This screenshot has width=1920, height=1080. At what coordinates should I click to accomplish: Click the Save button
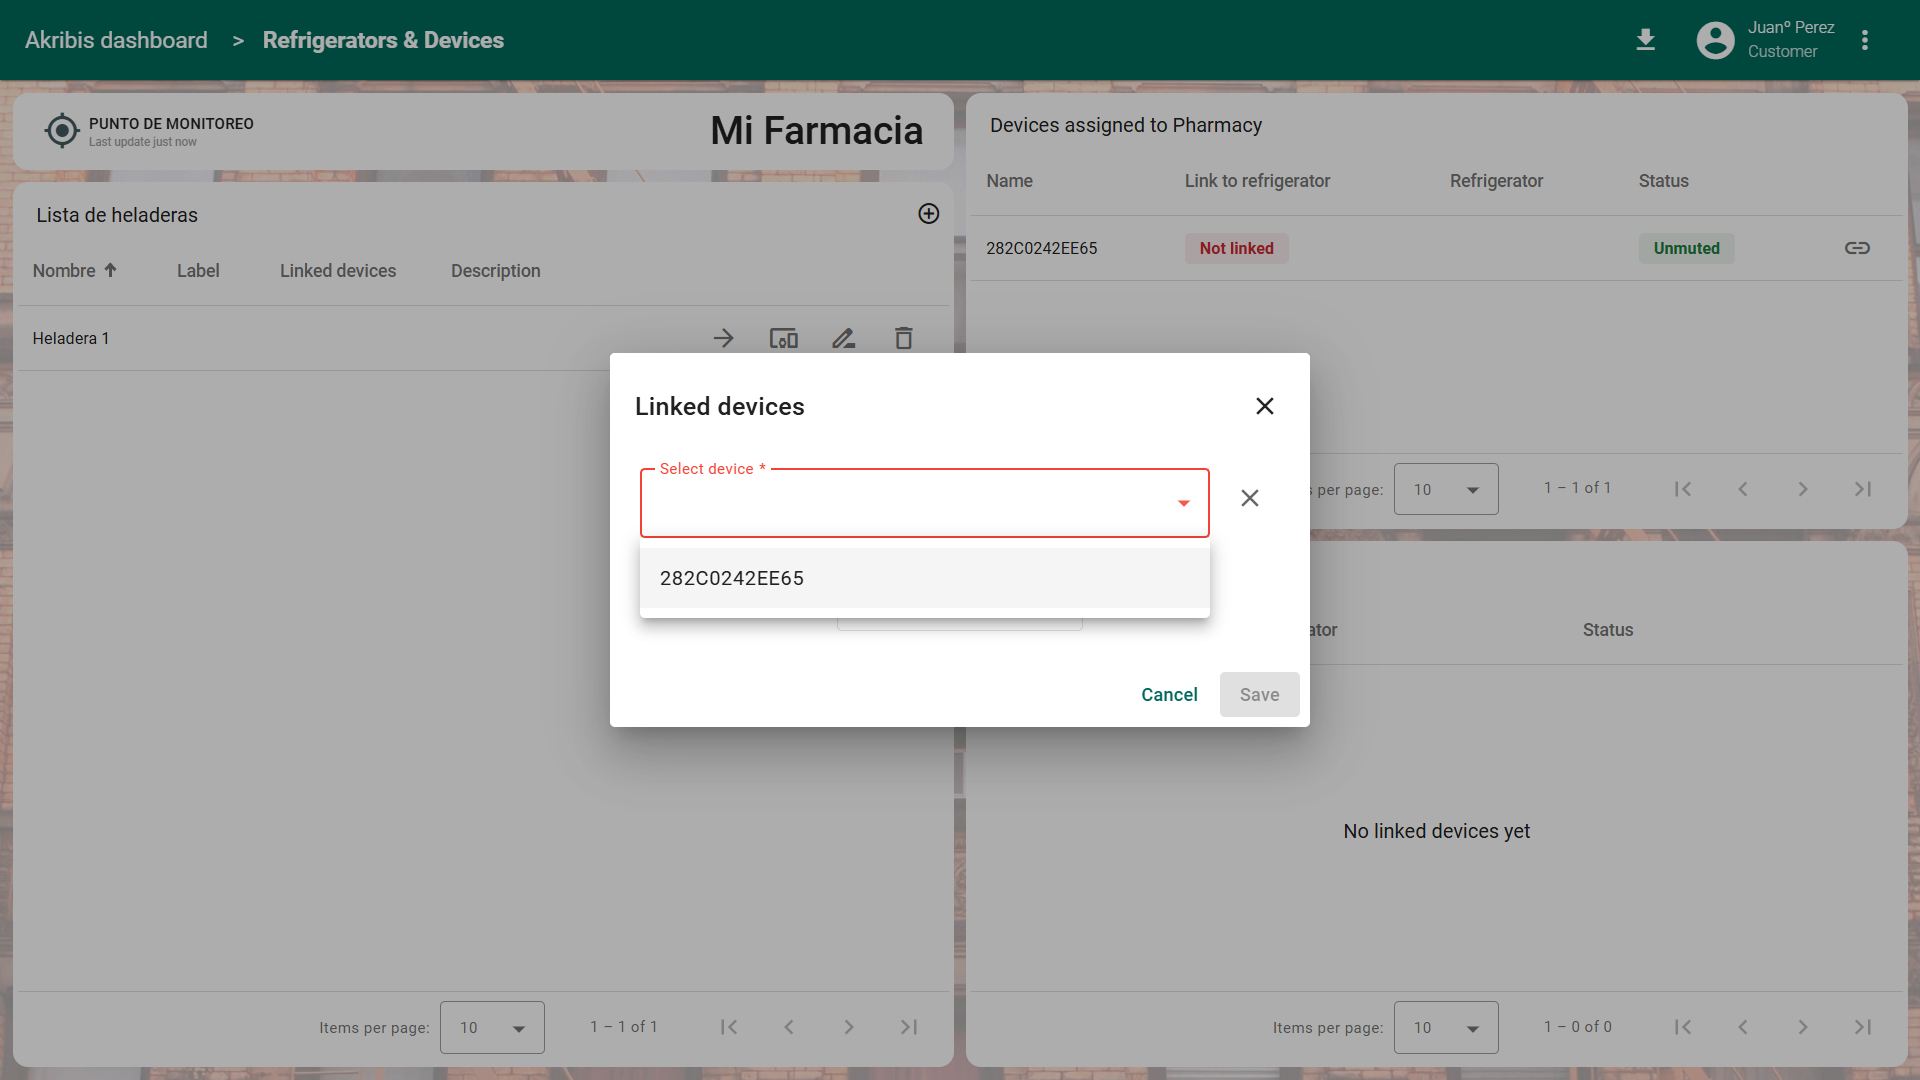[1259, 695]
